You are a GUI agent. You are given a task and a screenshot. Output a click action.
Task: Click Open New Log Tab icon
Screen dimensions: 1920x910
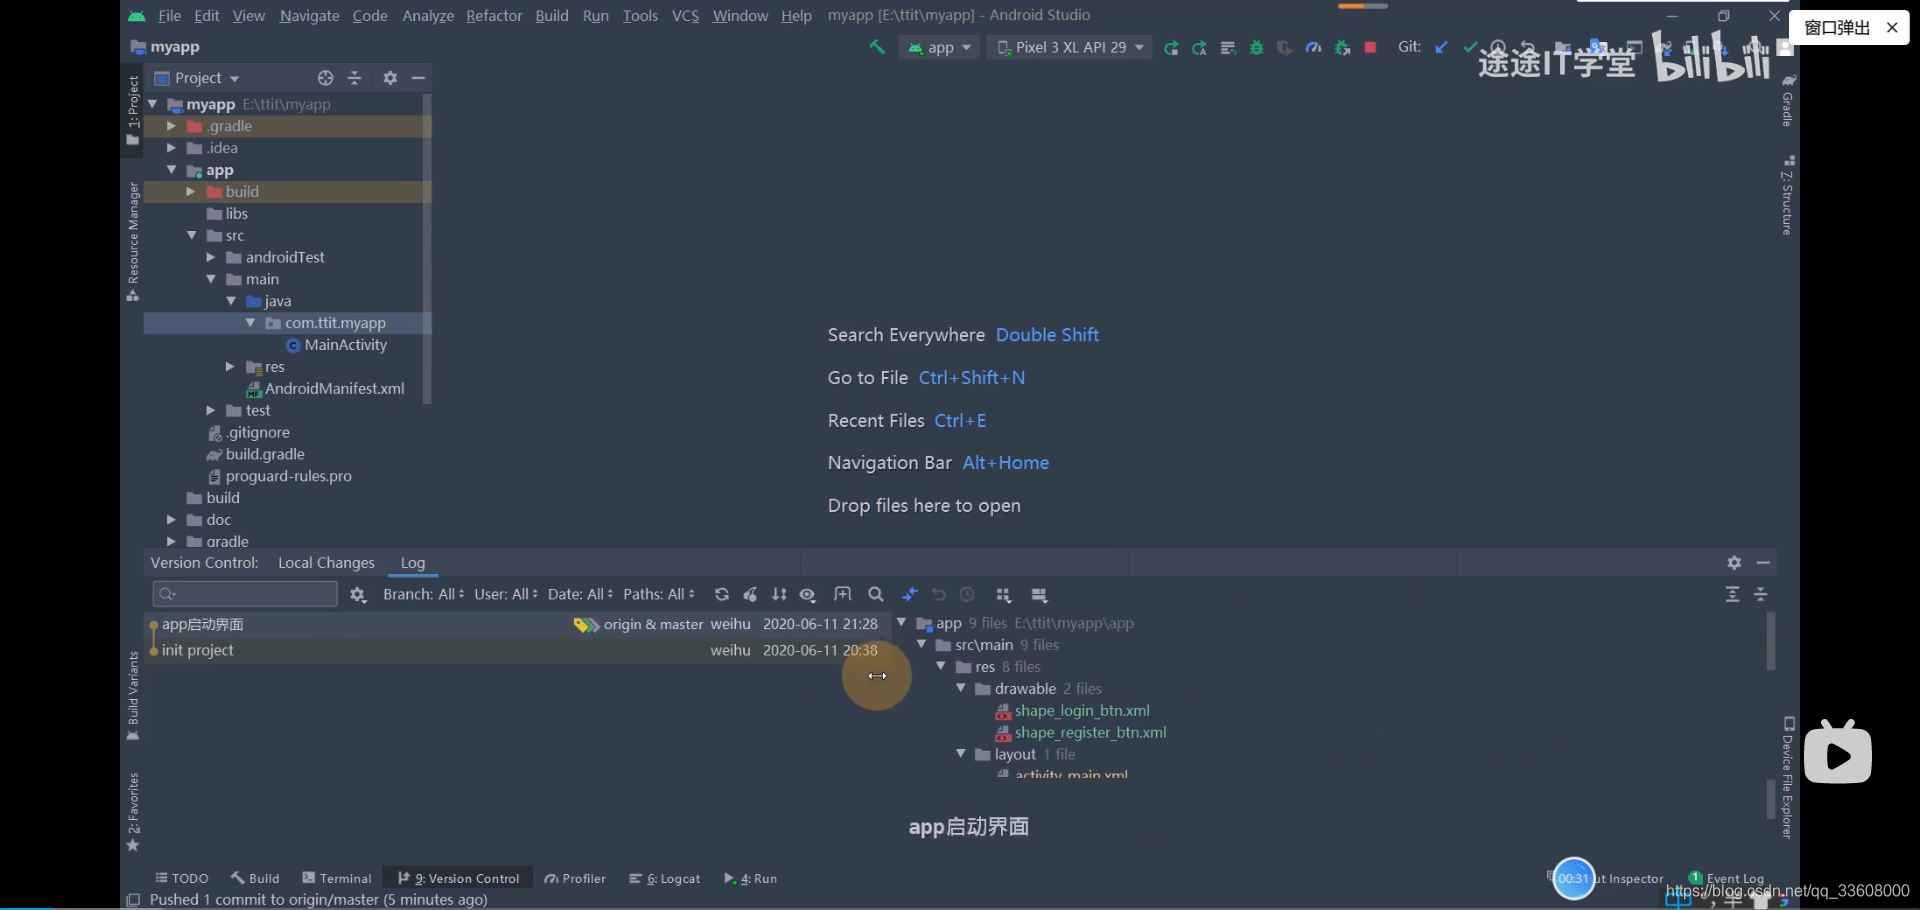tap(843, 594)
